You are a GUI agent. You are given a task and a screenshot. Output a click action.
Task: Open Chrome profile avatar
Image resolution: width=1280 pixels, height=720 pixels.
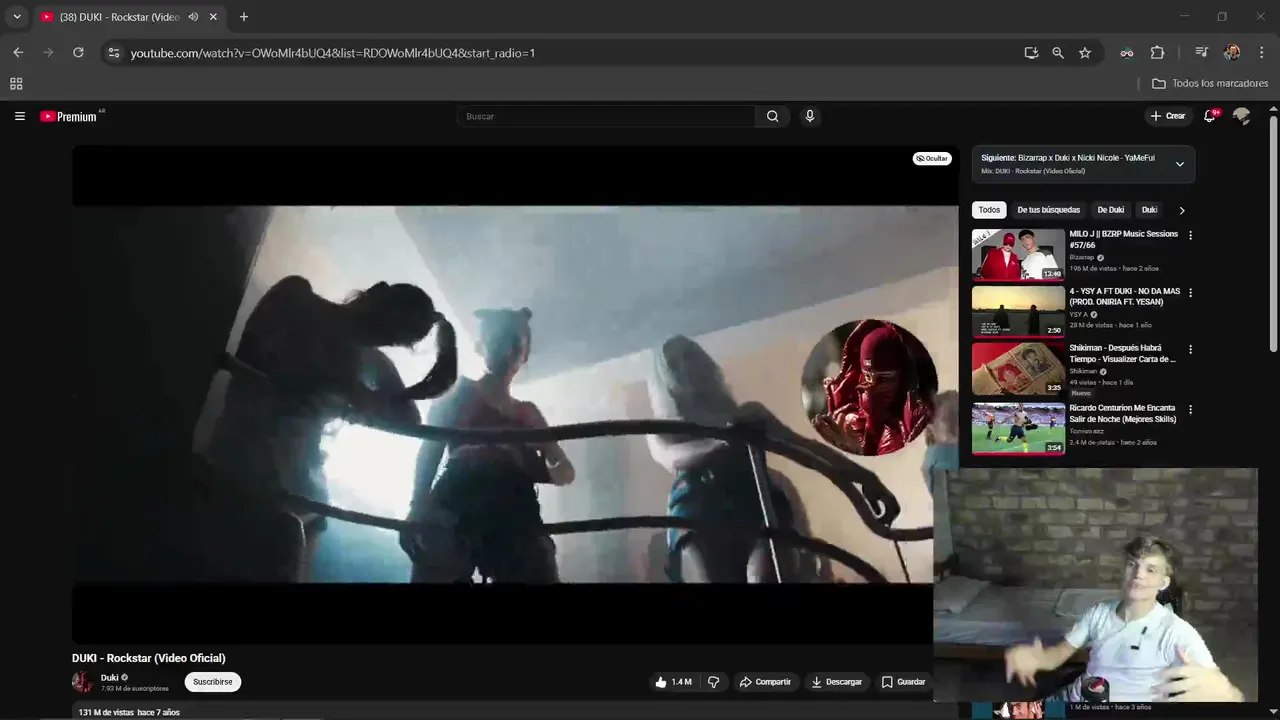(x=1232, y=53)
